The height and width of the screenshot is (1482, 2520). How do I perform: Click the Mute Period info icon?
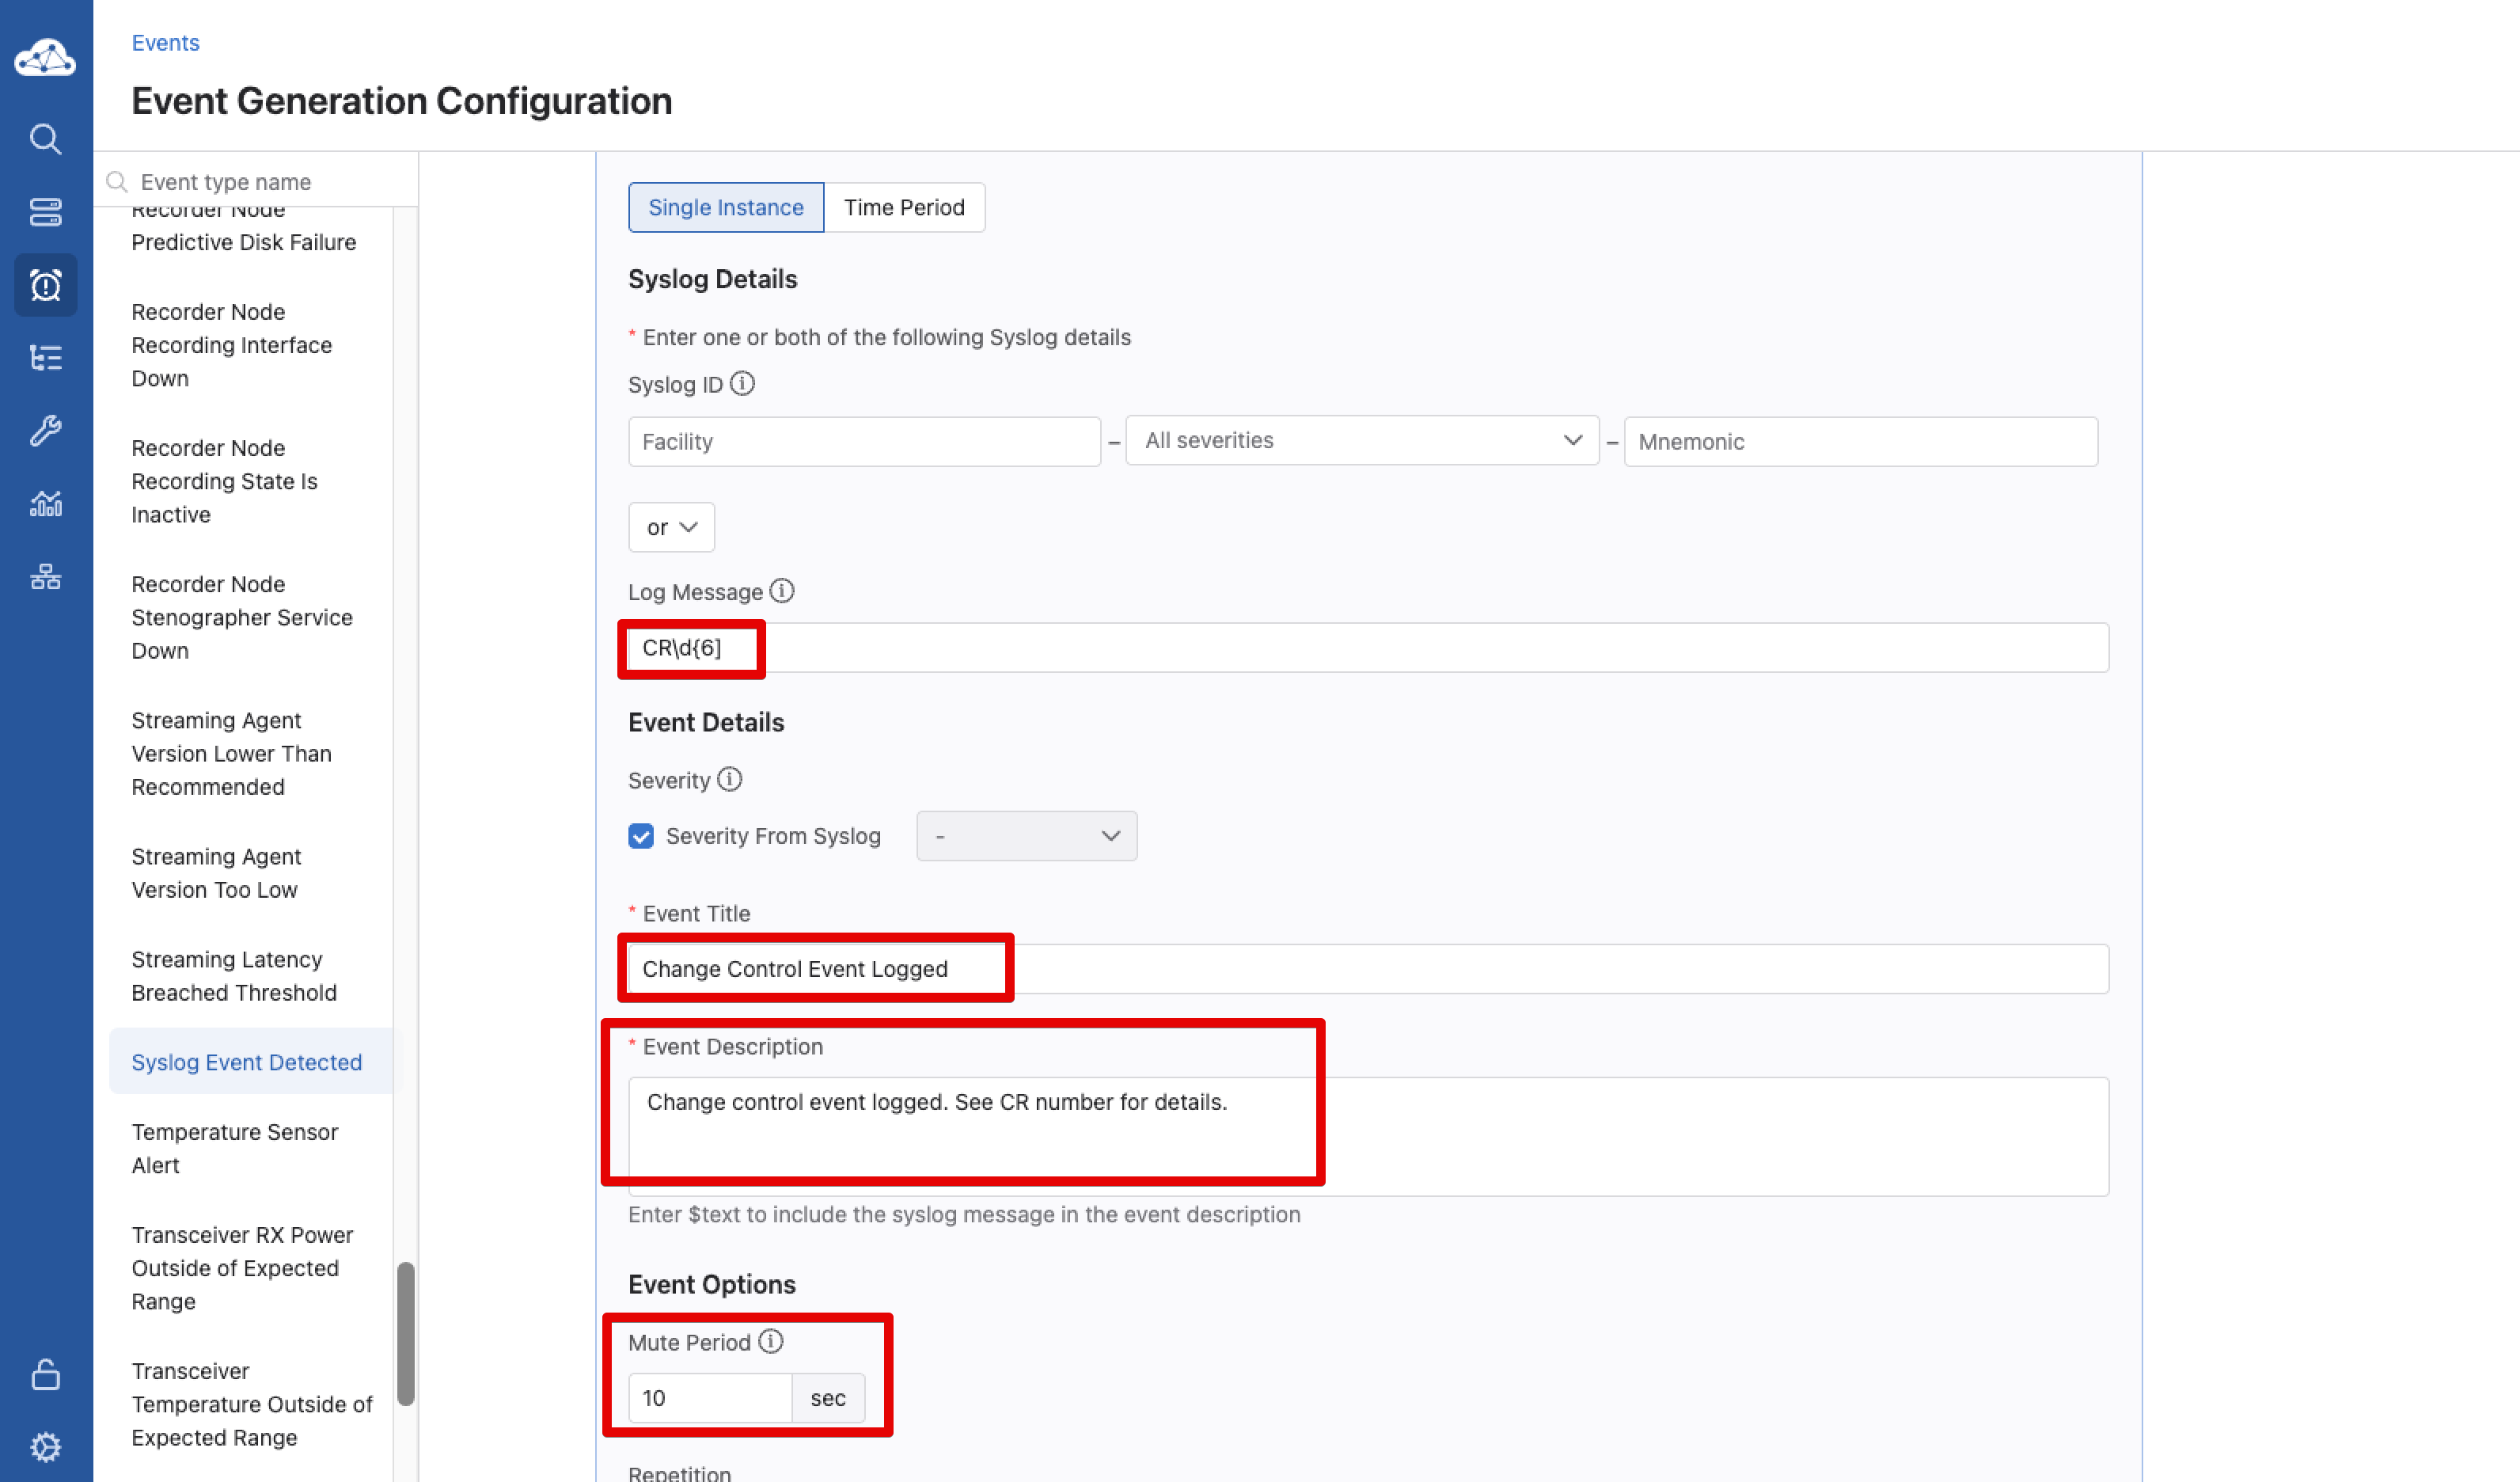pyautogui.click(x=770, y=1342)
